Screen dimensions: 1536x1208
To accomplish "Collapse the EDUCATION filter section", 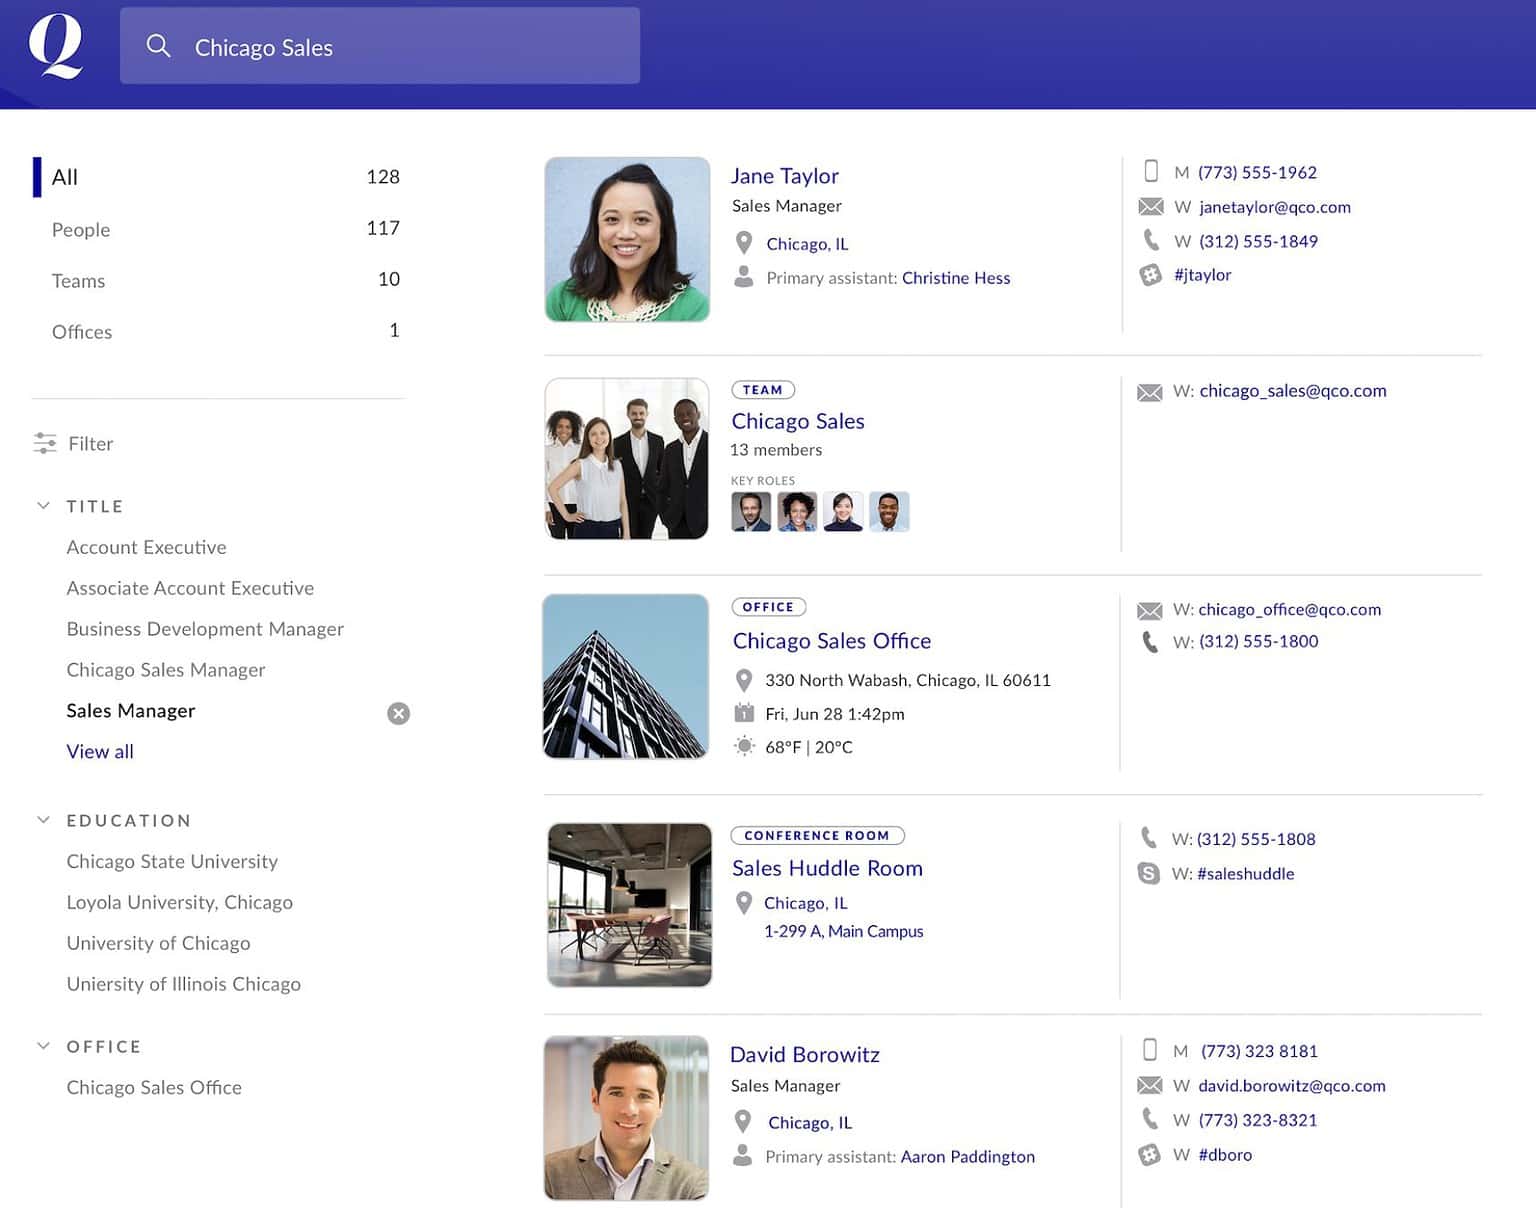I will (x=43, y=820).
